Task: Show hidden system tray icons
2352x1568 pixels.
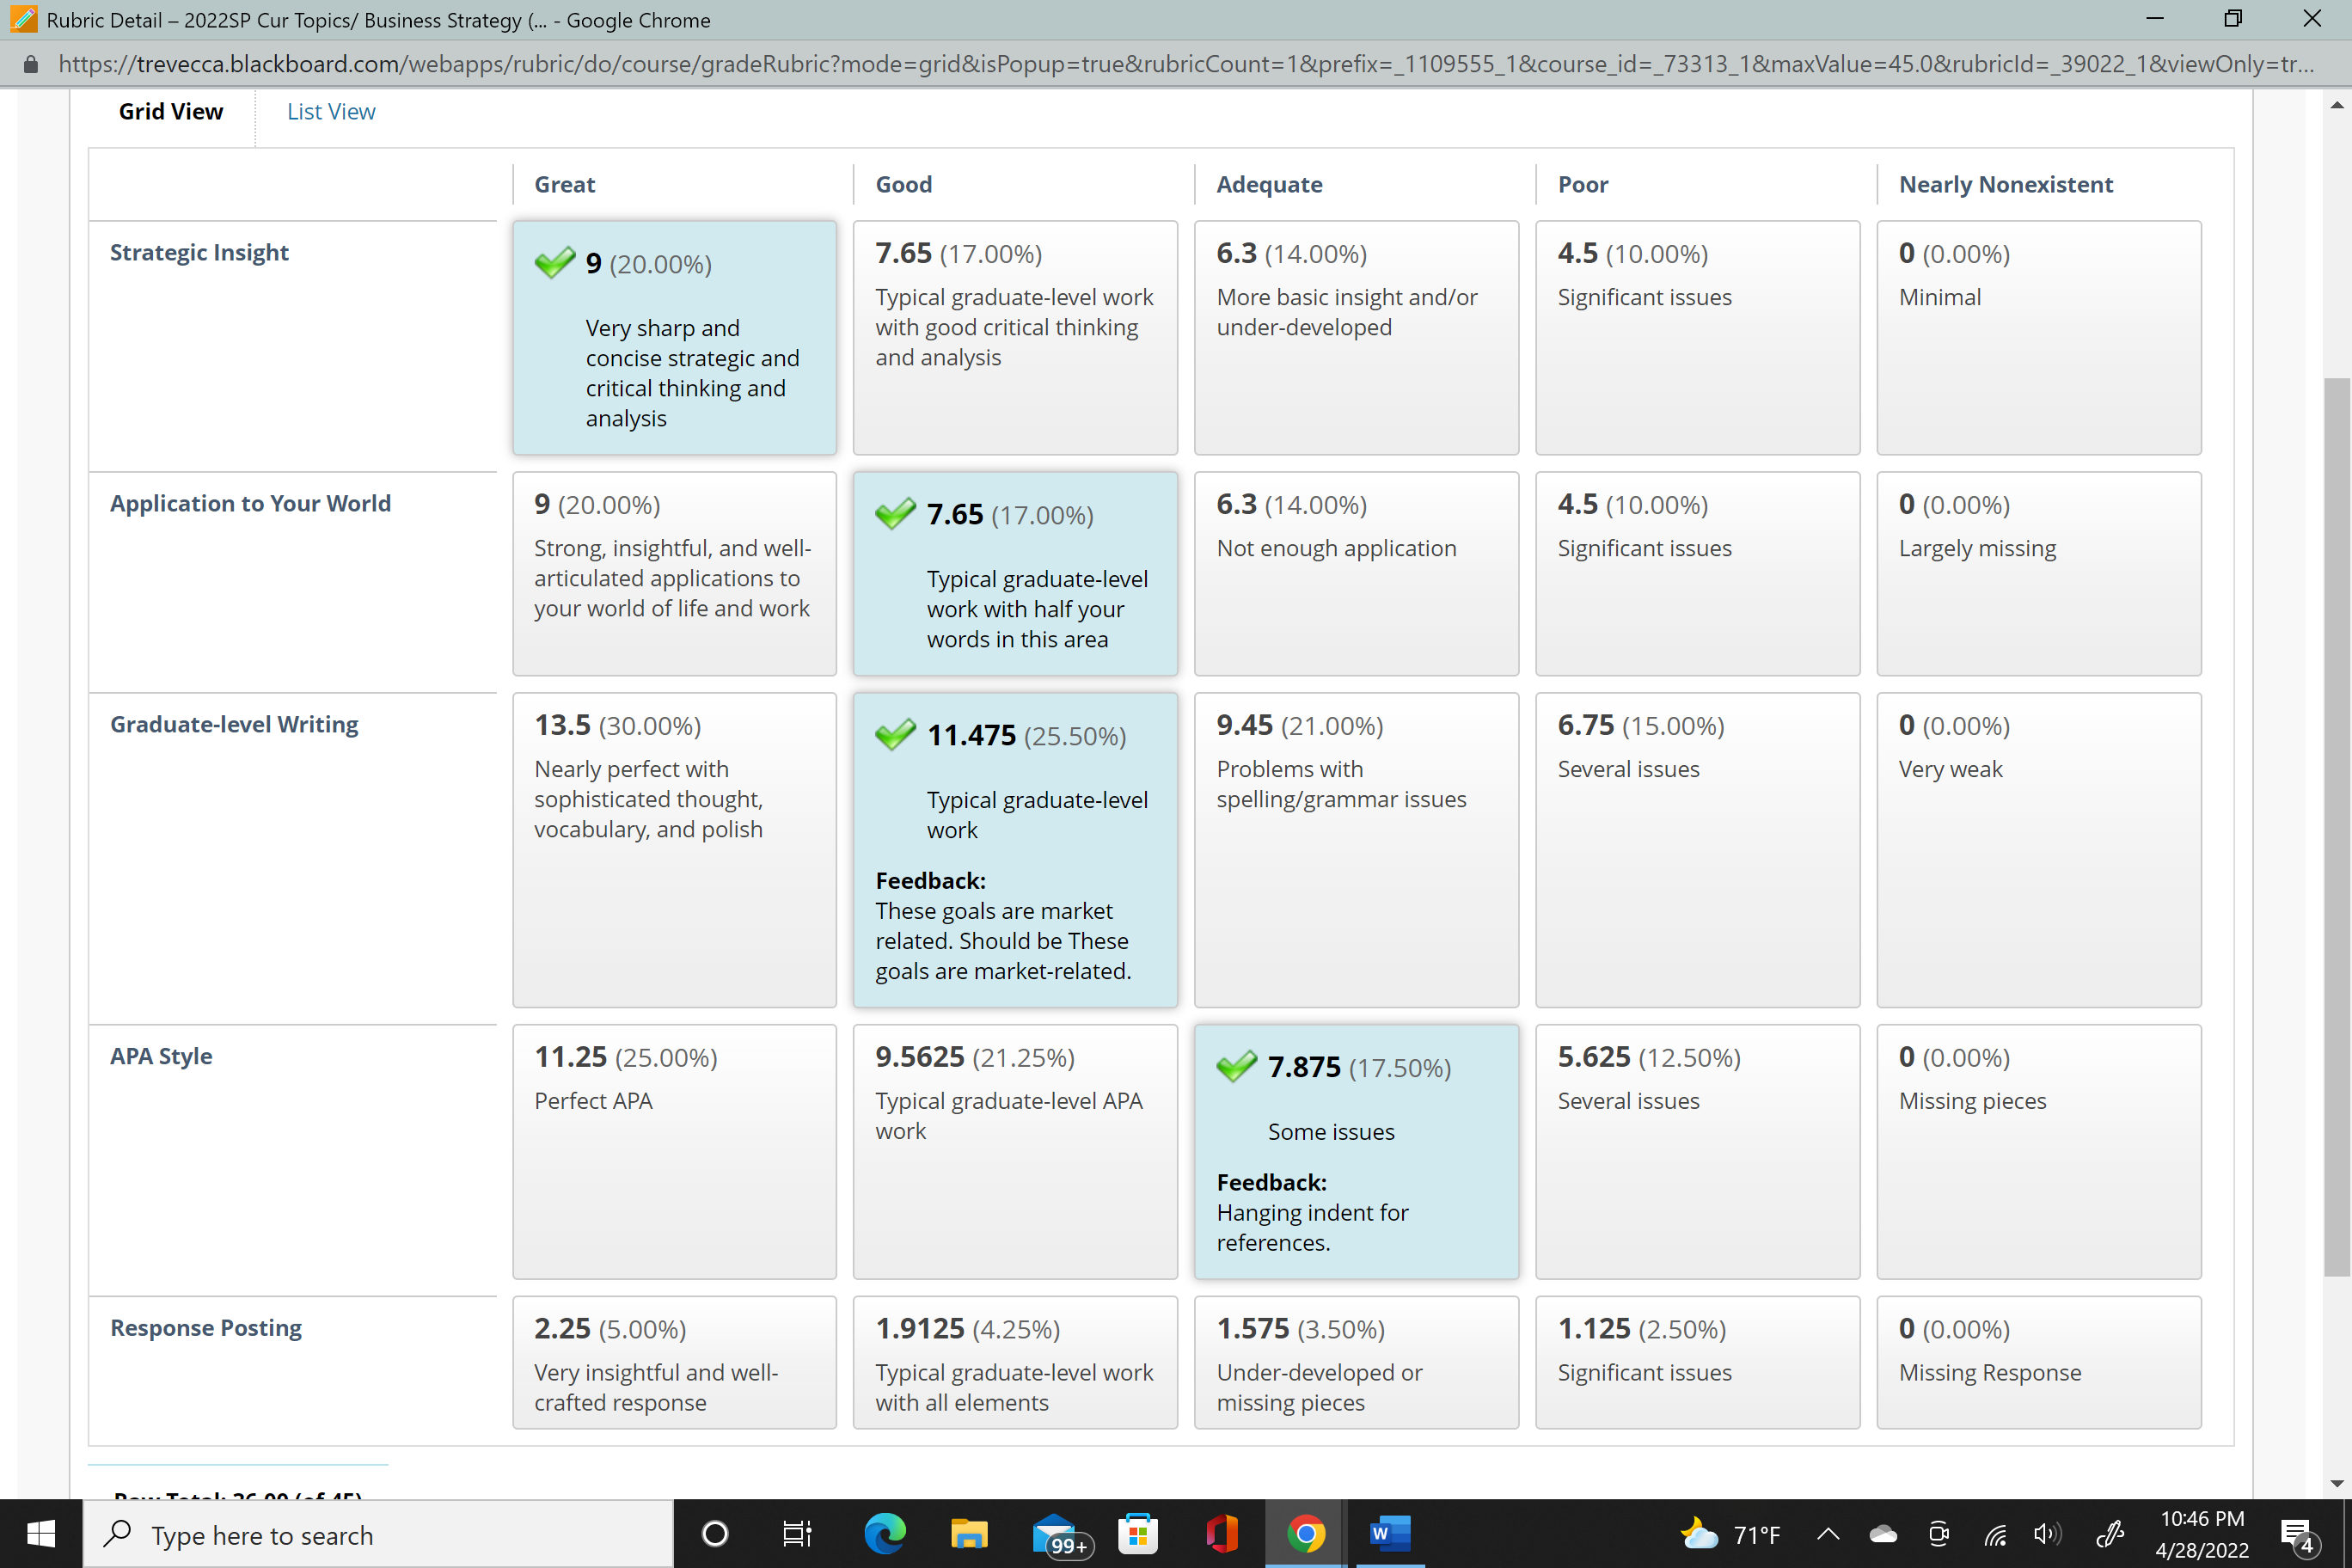Action: tap(1828, 1534)
